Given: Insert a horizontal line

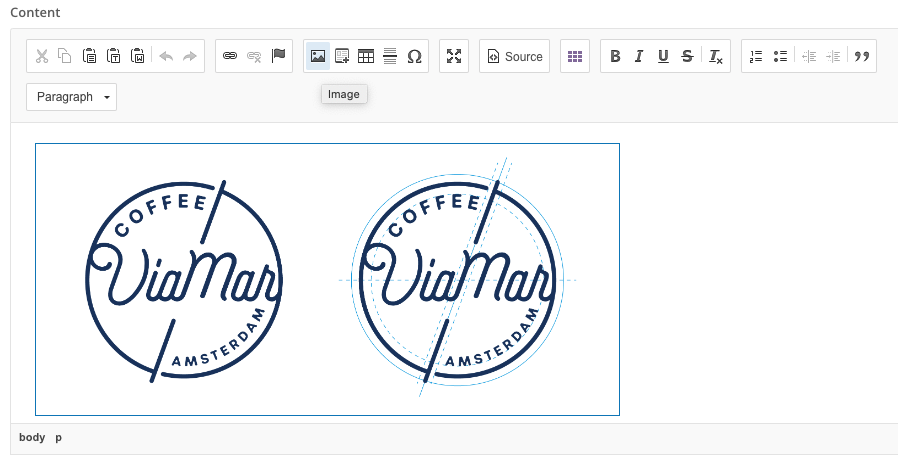Looking at the screenshot, I should (x=390, y=56).
